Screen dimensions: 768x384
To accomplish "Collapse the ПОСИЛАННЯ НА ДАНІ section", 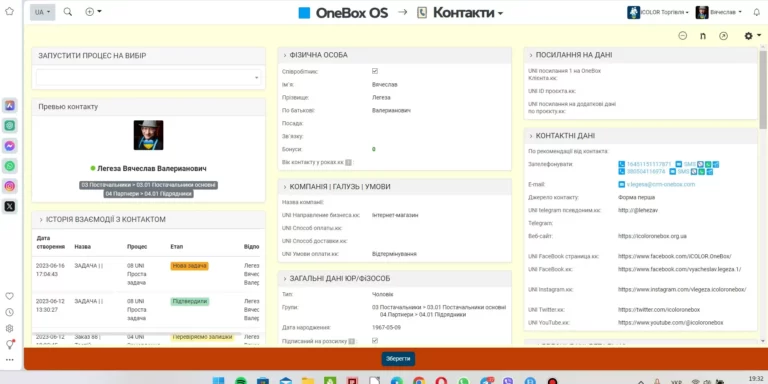I will (530, 55).
